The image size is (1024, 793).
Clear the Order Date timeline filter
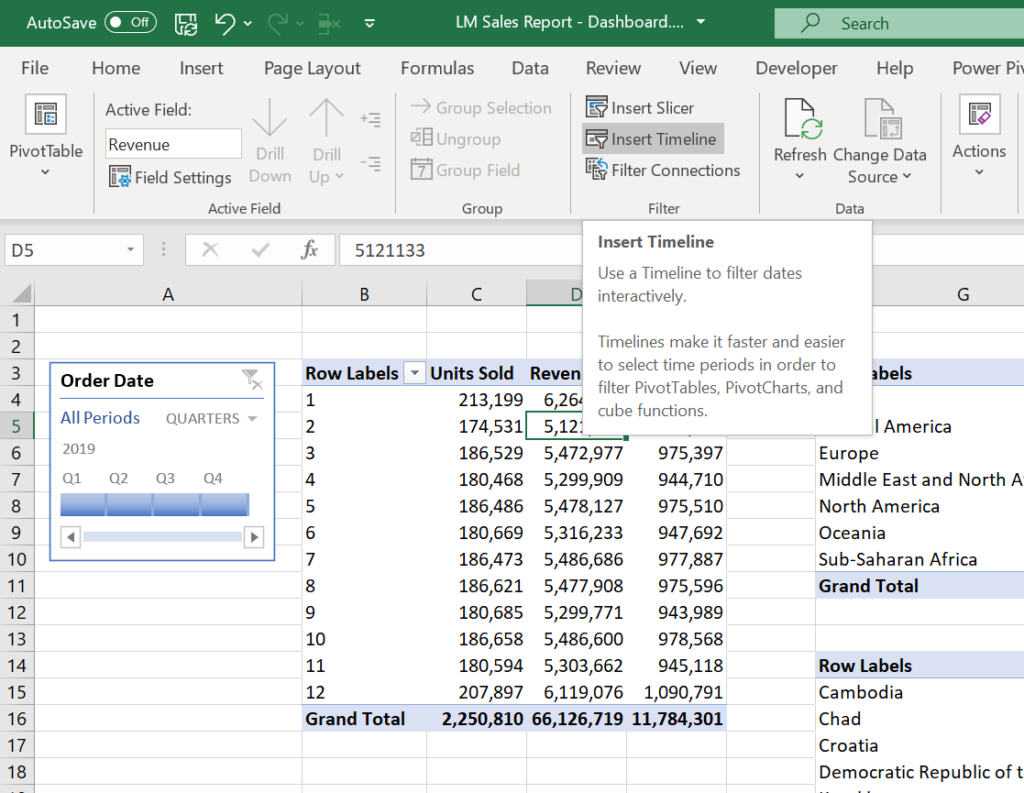pos(251,379)
